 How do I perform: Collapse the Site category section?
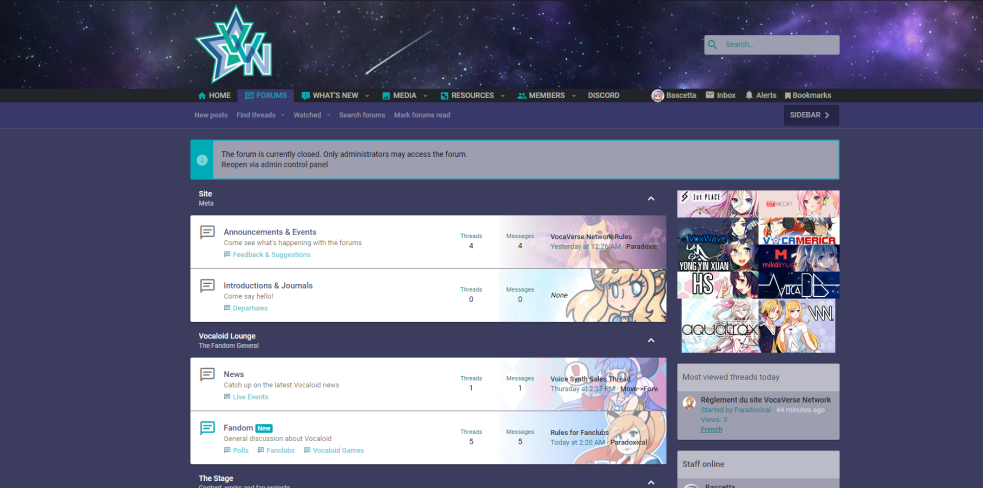click(x=651, y=198)
